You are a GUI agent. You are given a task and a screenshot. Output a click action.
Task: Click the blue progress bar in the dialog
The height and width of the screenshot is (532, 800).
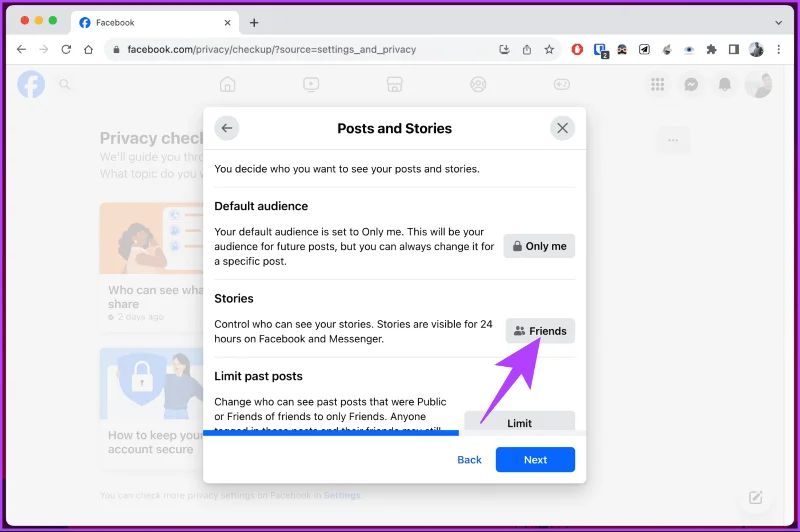tap(331, 433)
